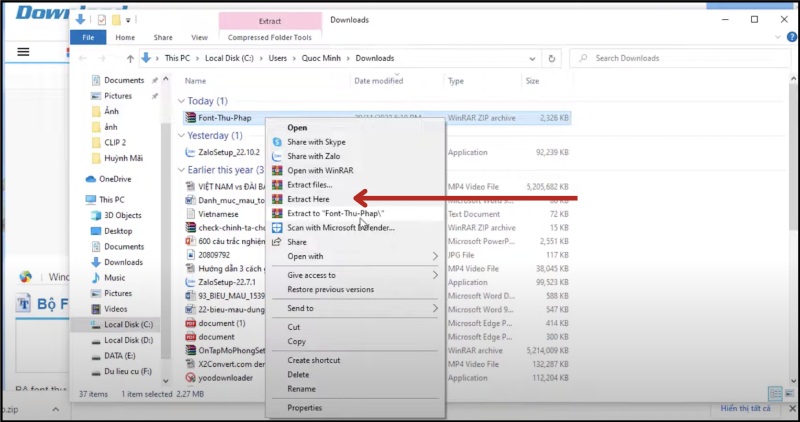Click the Font-Thu-Phap ZIP archive icon
This screenshot has width=800, height=422.
coord(190,118)
